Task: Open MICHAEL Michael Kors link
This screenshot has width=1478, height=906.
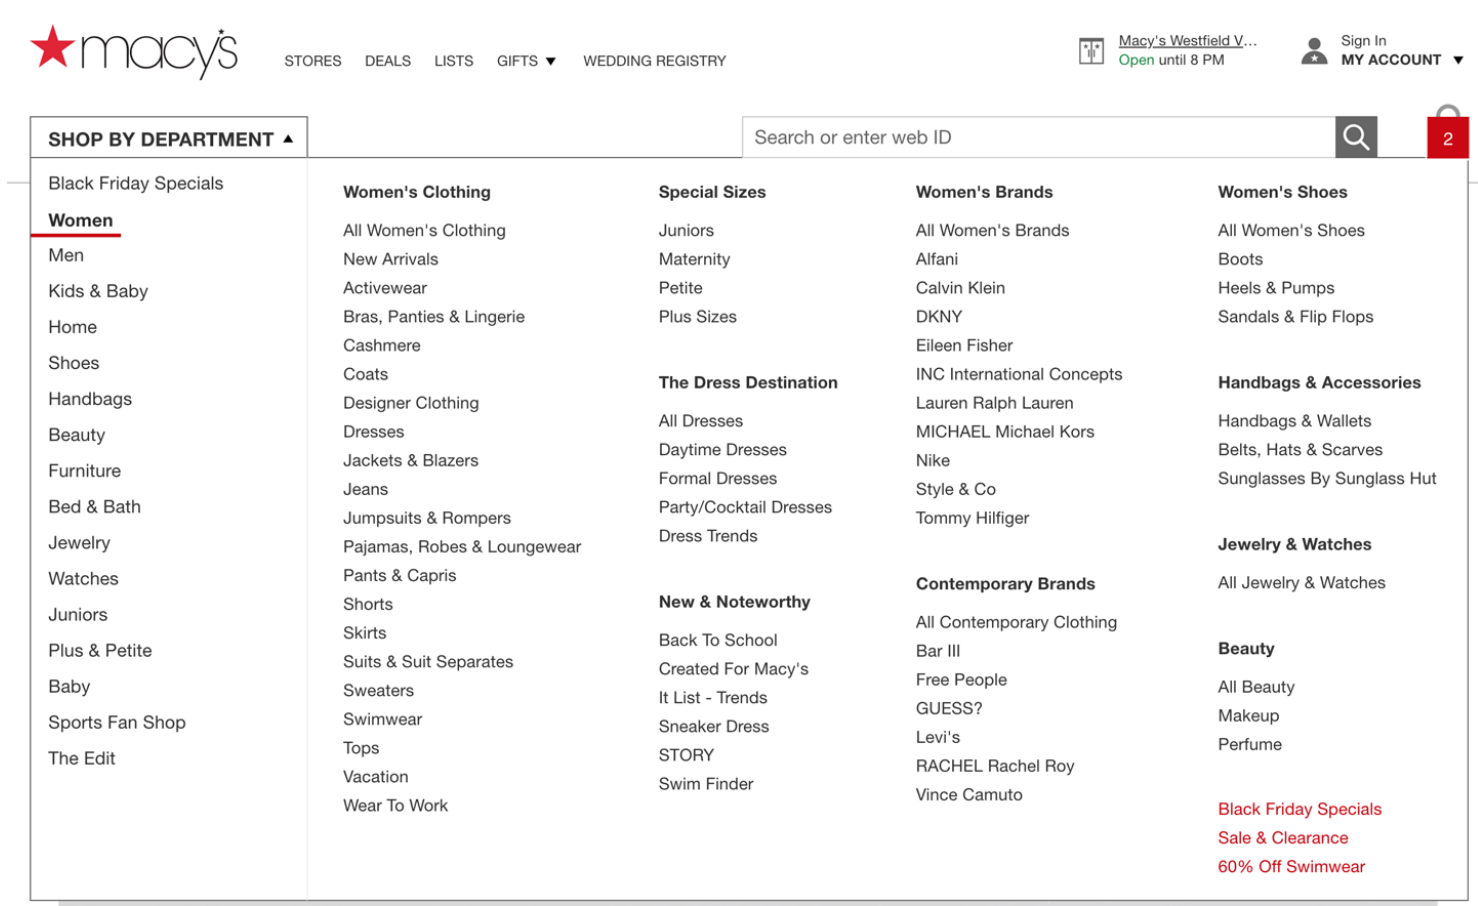Action: pyautogui.click(x=1005, y=432)
